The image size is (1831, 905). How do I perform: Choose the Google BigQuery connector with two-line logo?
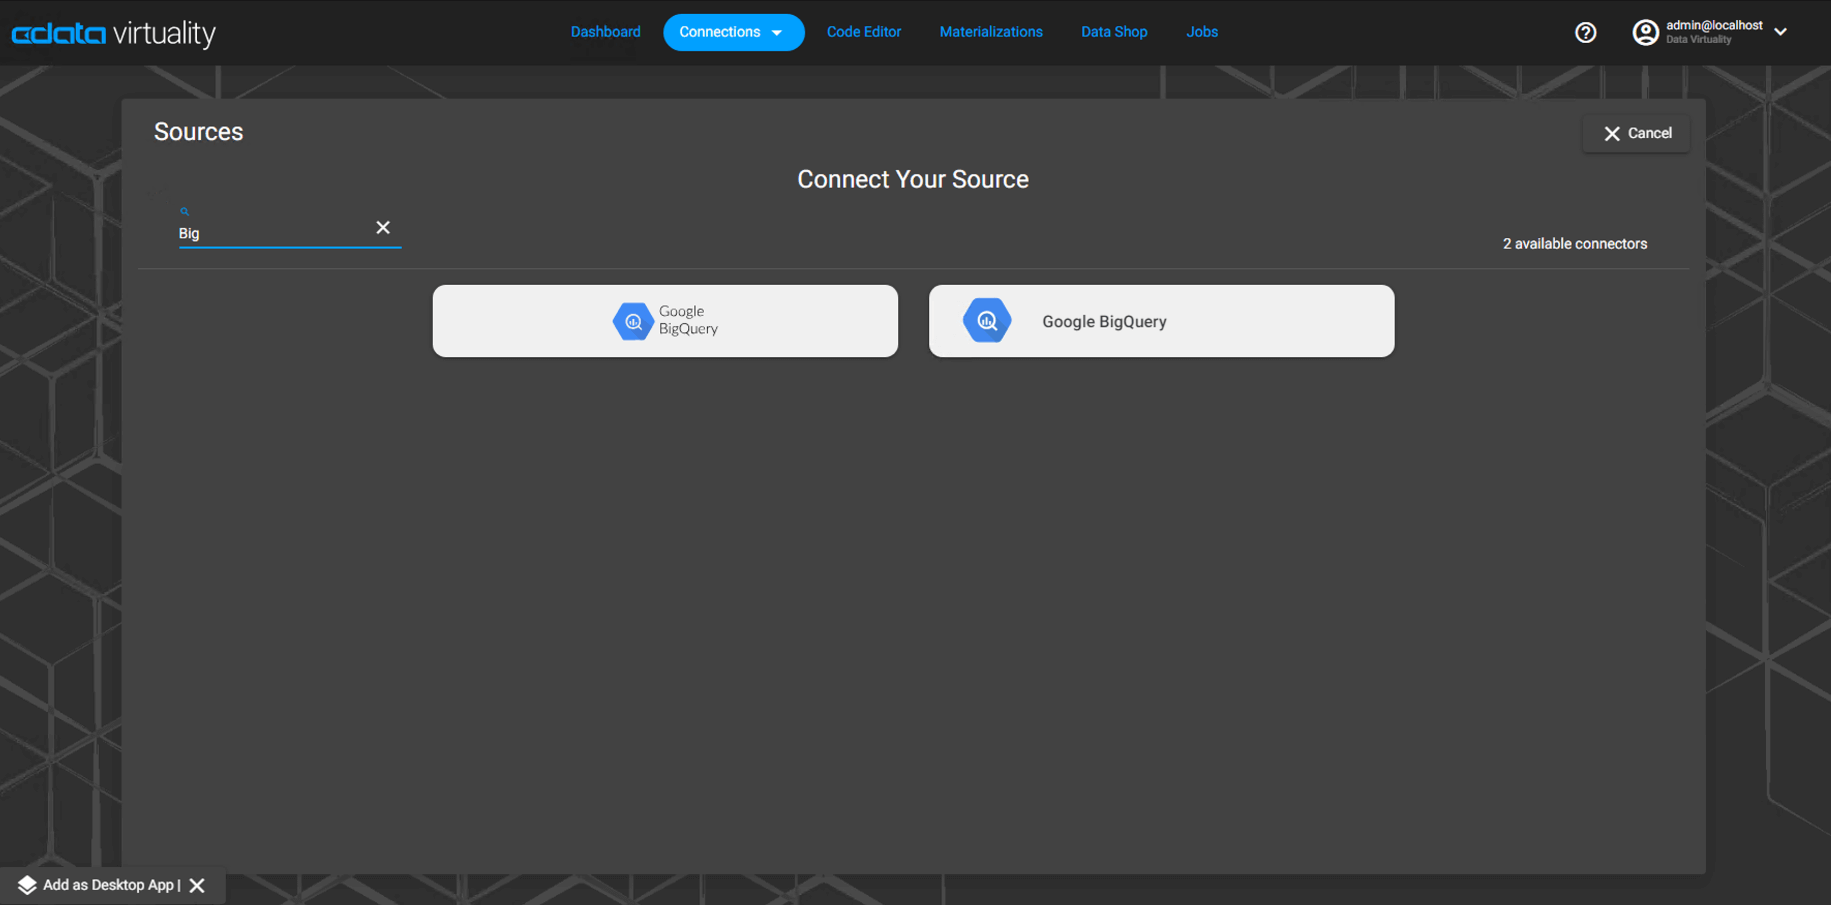click(x=665, y=321)
